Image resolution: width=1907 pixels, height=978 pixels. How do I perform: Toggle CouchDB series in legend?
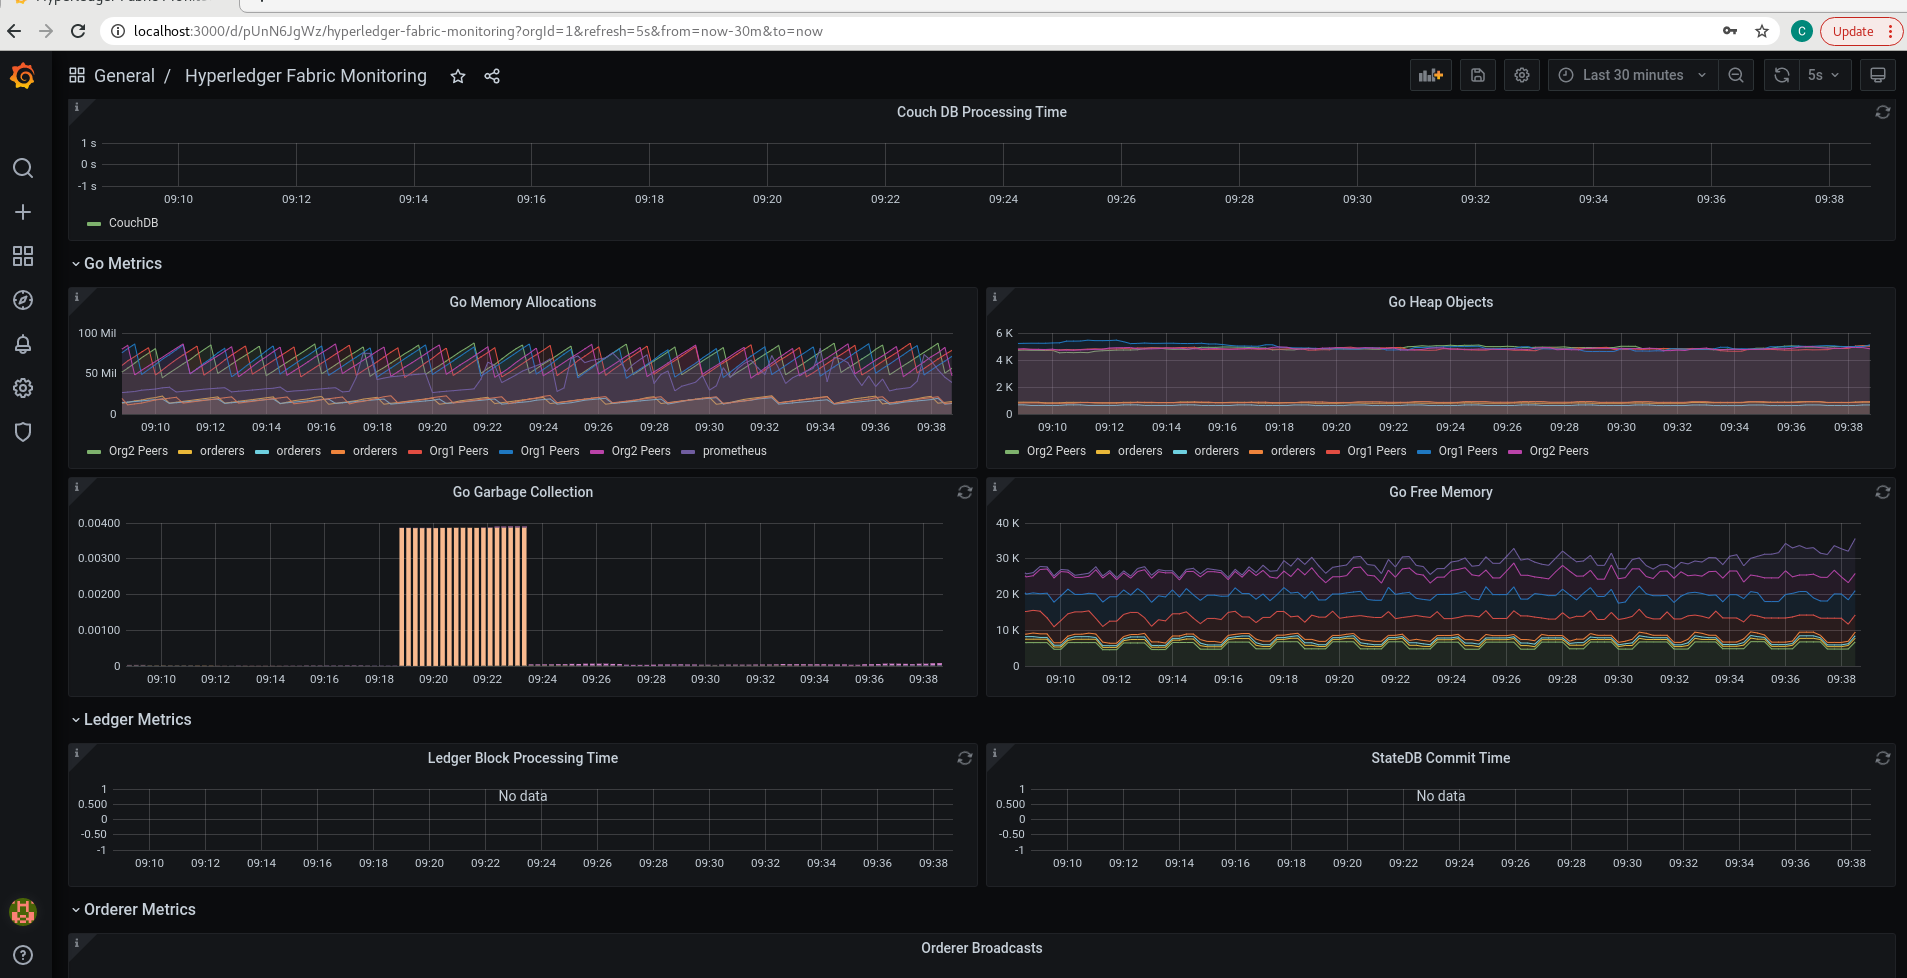tap(133, 223)
